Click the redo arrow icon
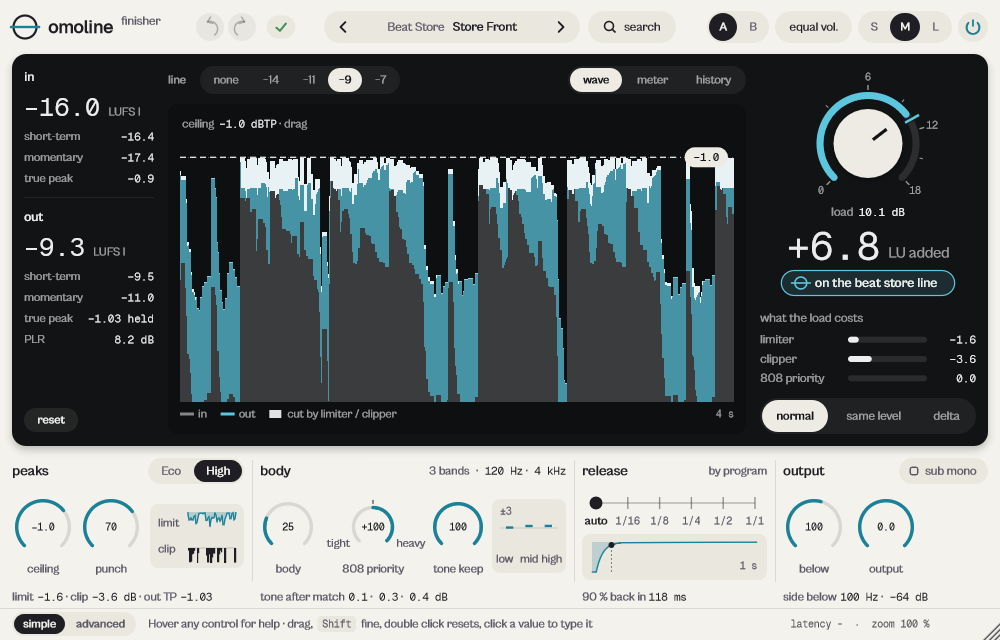1000x640 pixels. 241,27
